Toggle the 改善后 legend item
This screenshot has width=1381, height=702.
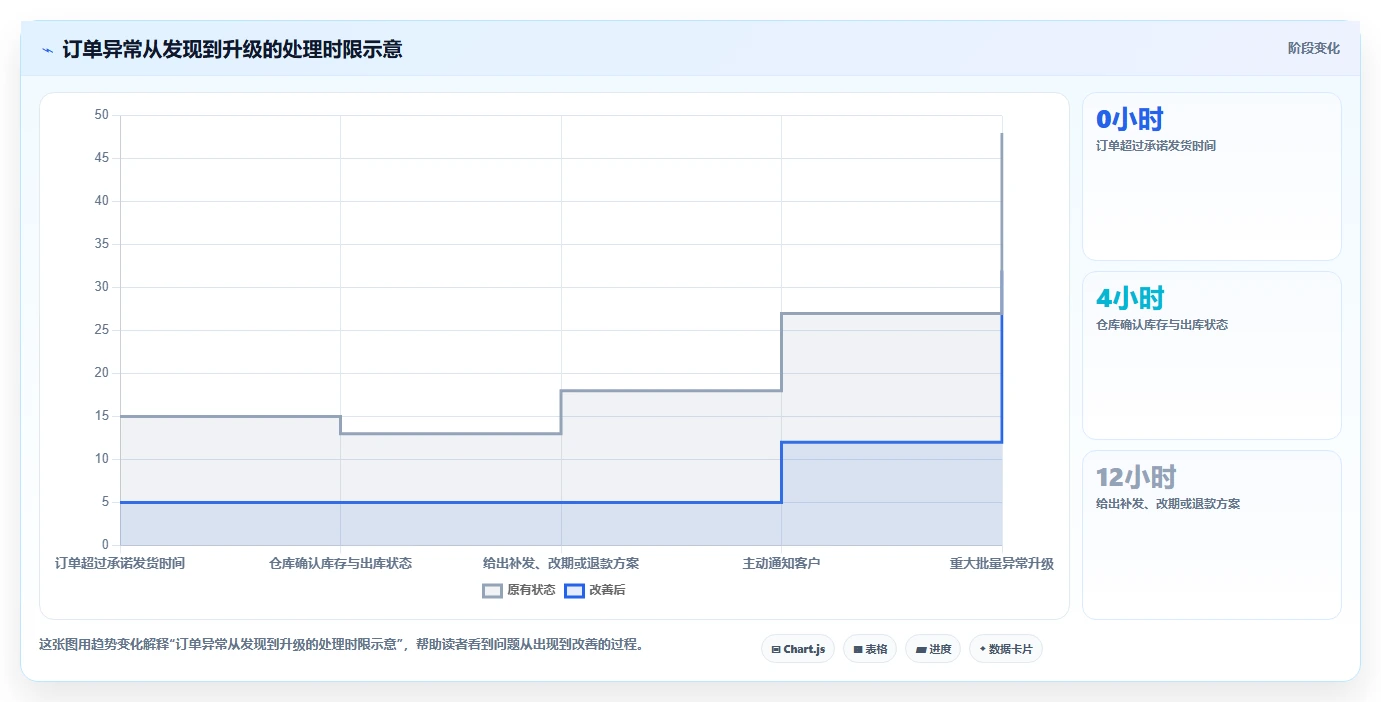pos(595,590)
